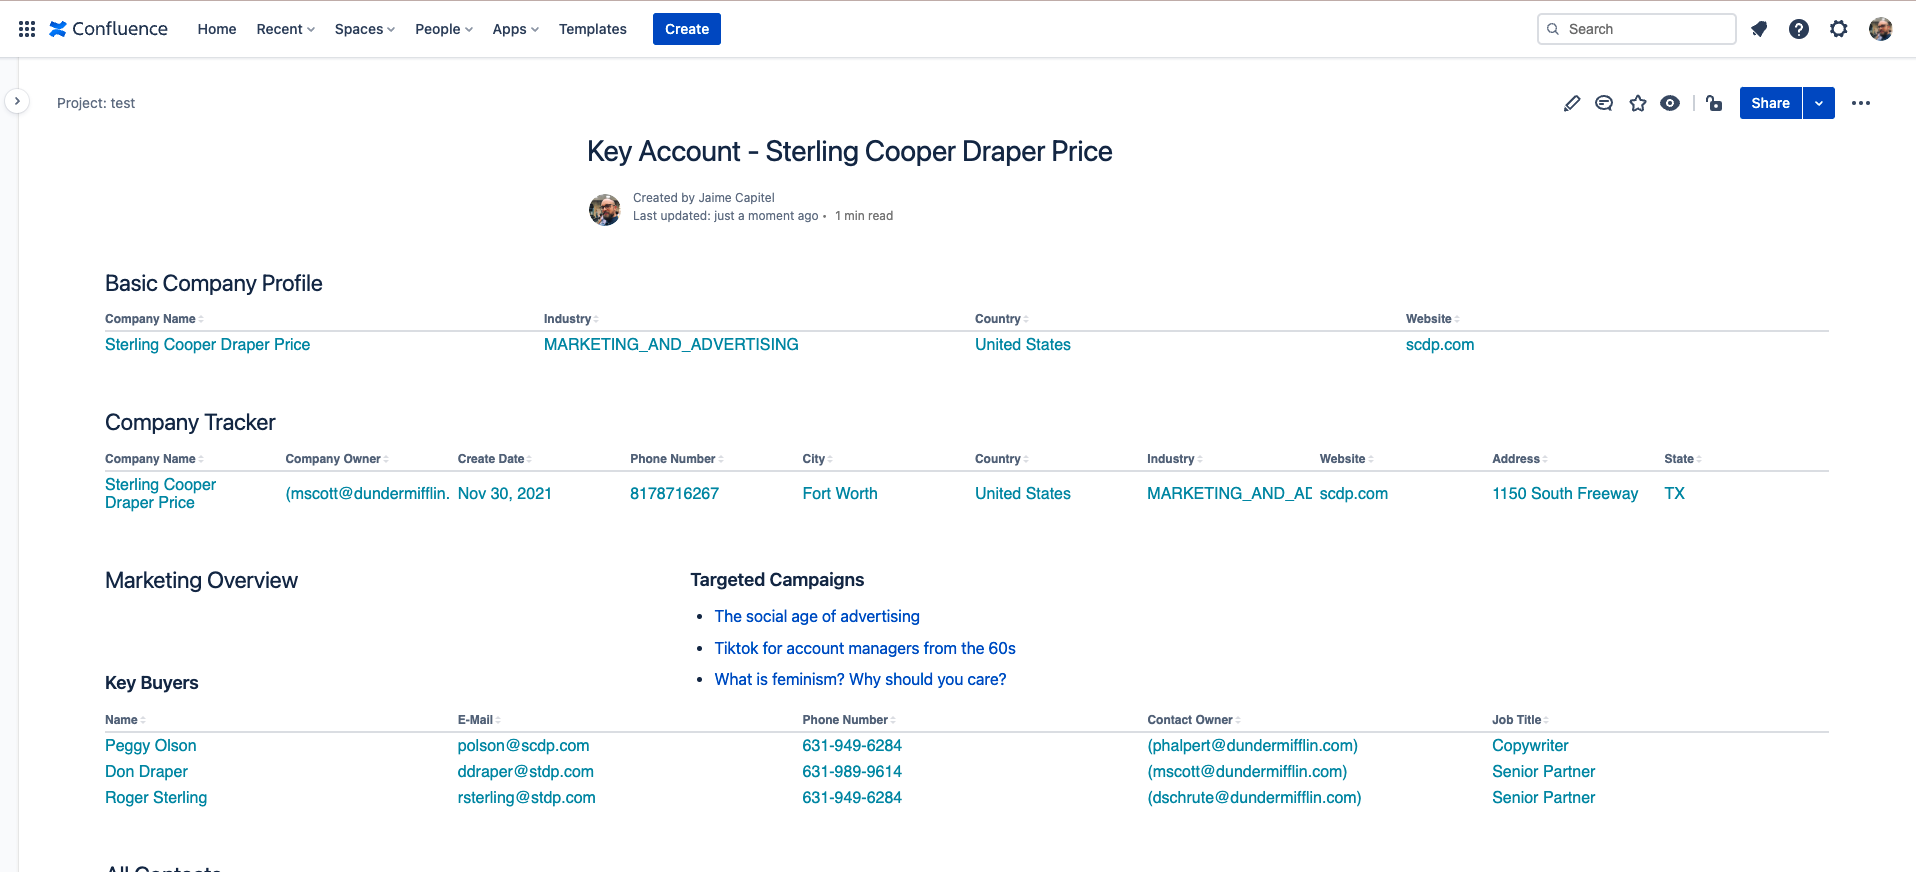Screen dimensions: 1916x872
Task: Expand the collapsed left sidebar
Action: [x=17, y=101]
